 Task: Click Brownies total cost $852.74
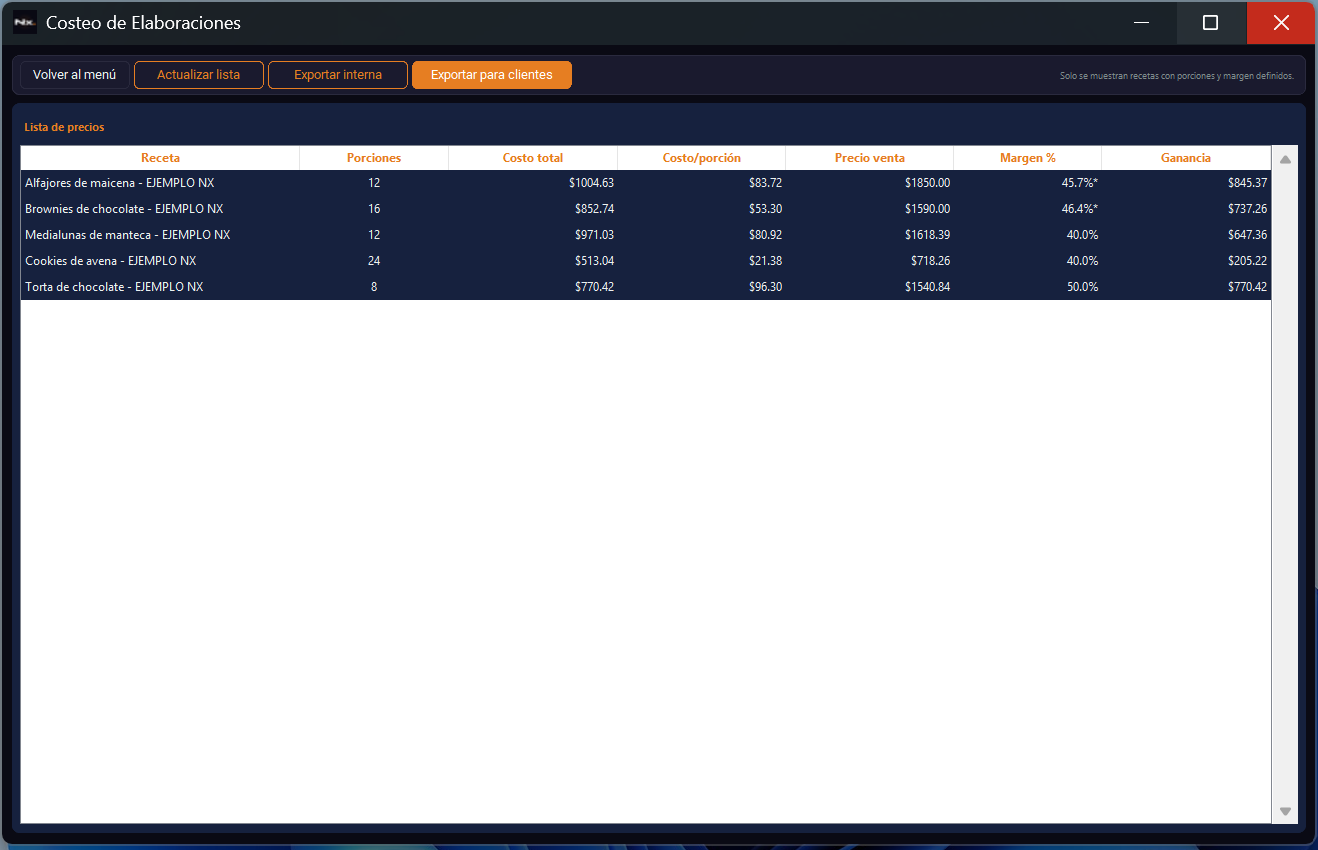pos(594,209)
